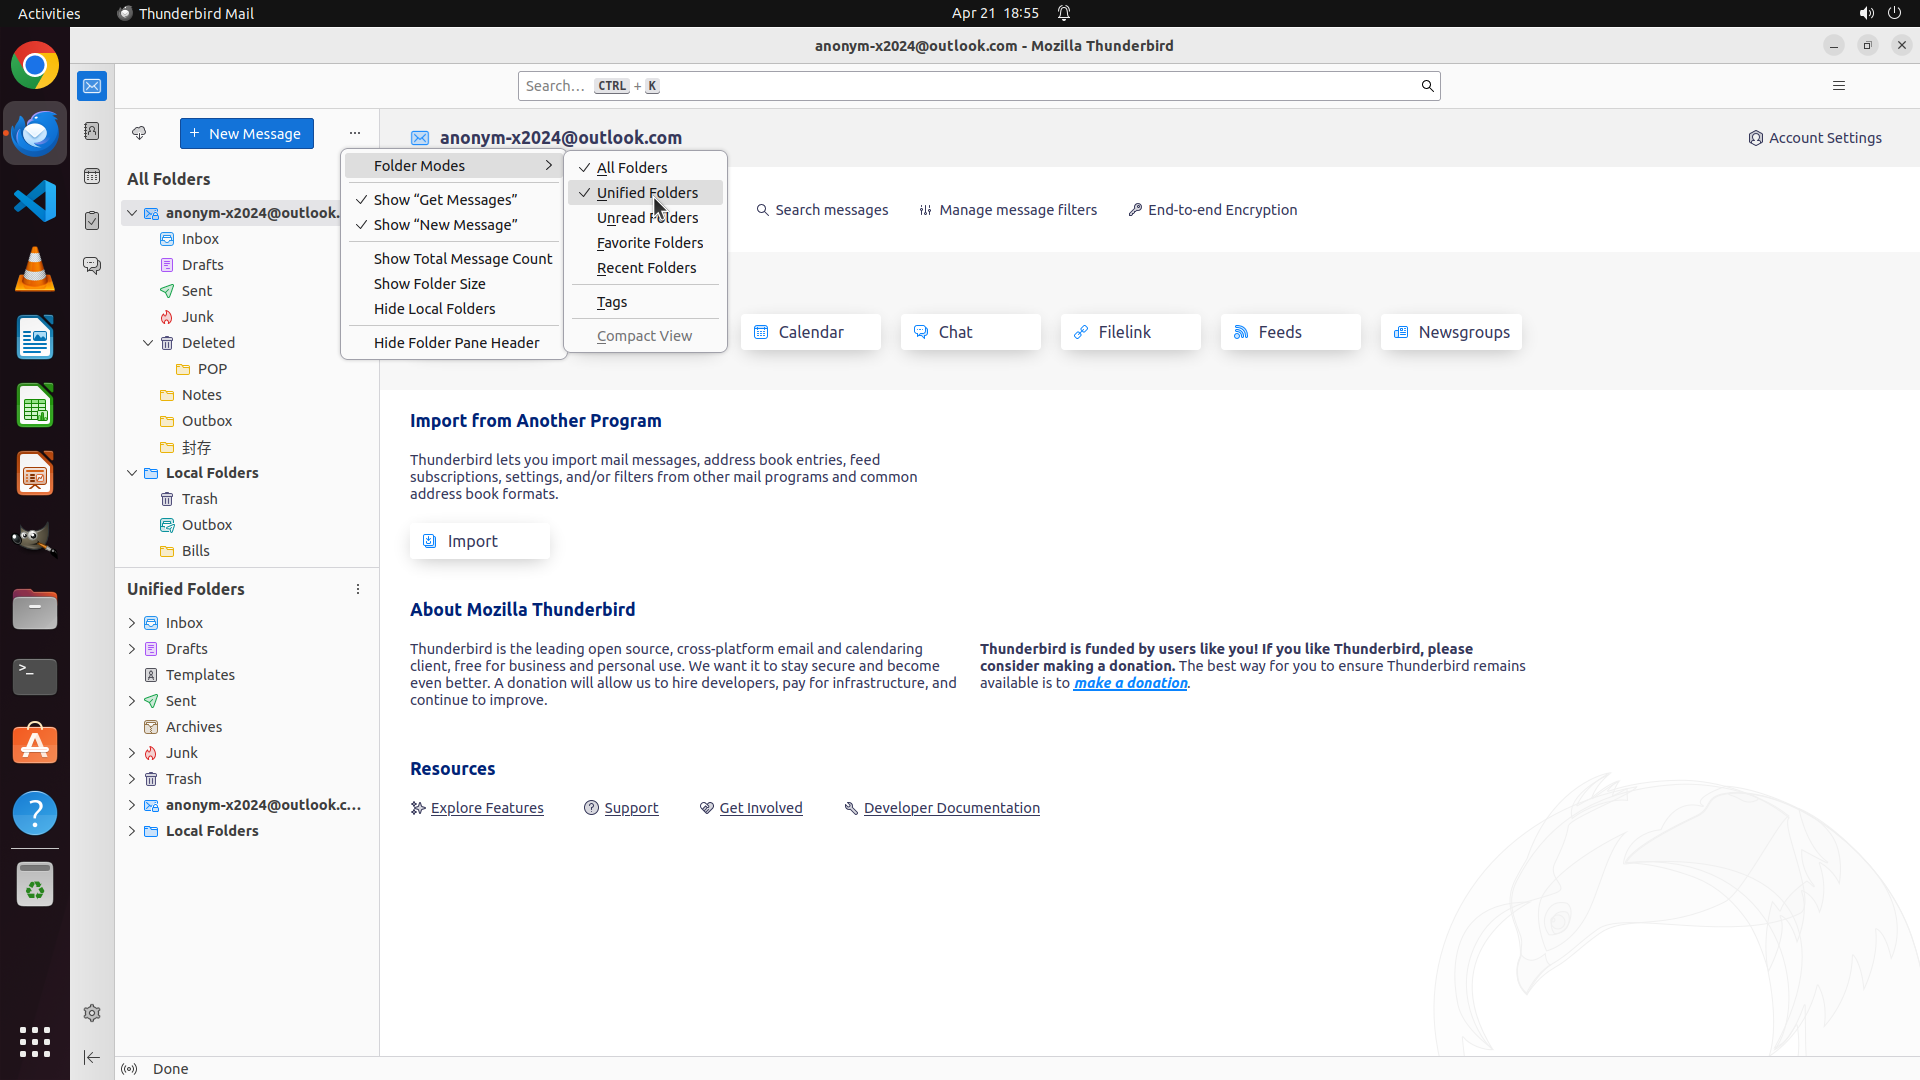Collapse the spaces toolbar arrow icon
The image size is (1920, 1080).
click(x=92, y=1057)
